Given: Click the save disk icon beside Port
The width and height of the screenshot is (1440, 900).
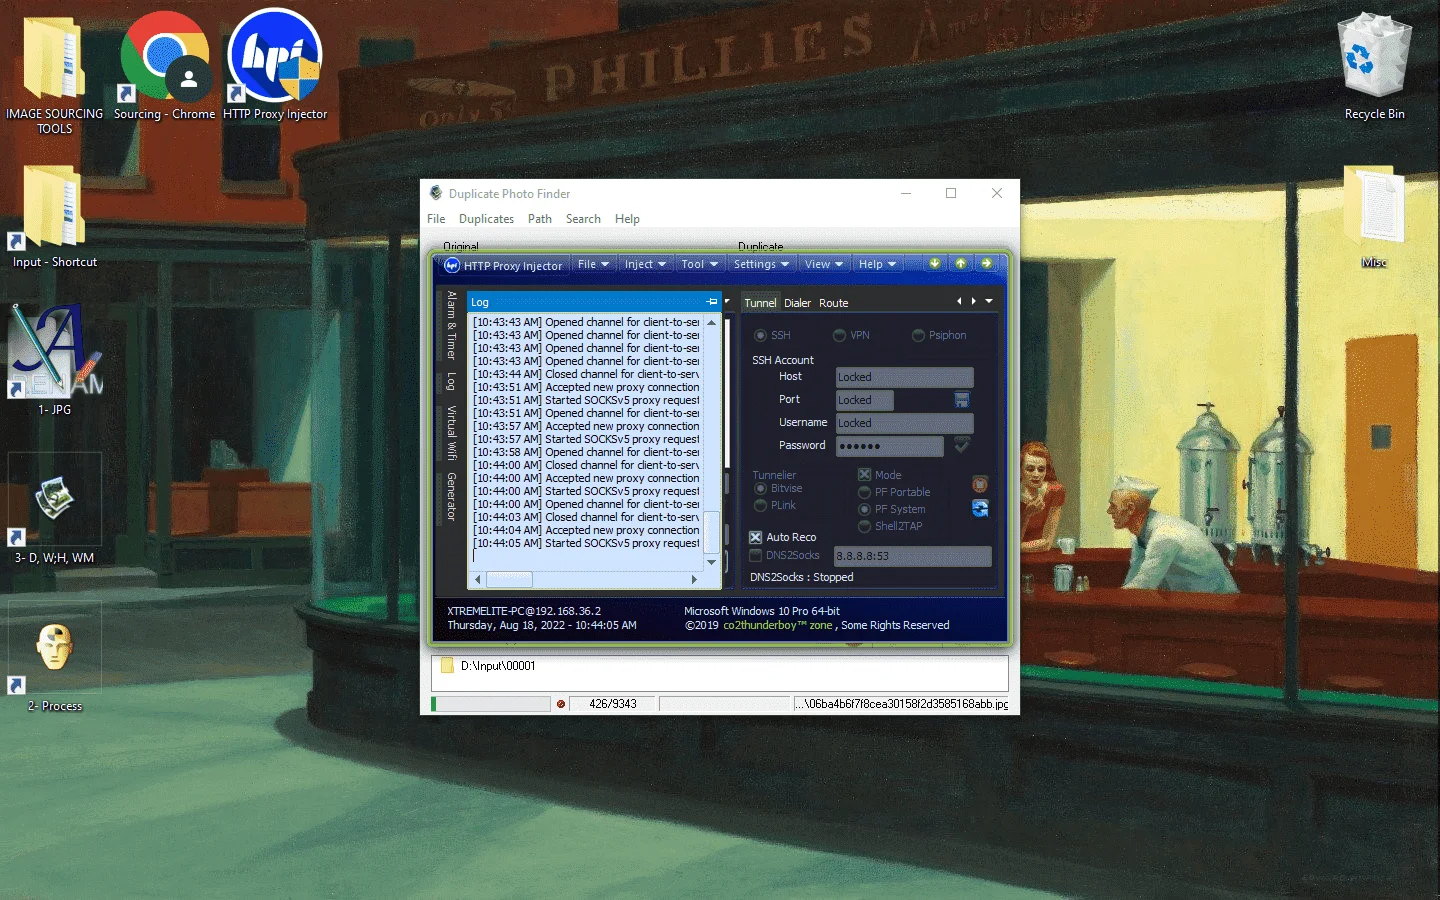Looking at the screenshot, I should [962, 400].
